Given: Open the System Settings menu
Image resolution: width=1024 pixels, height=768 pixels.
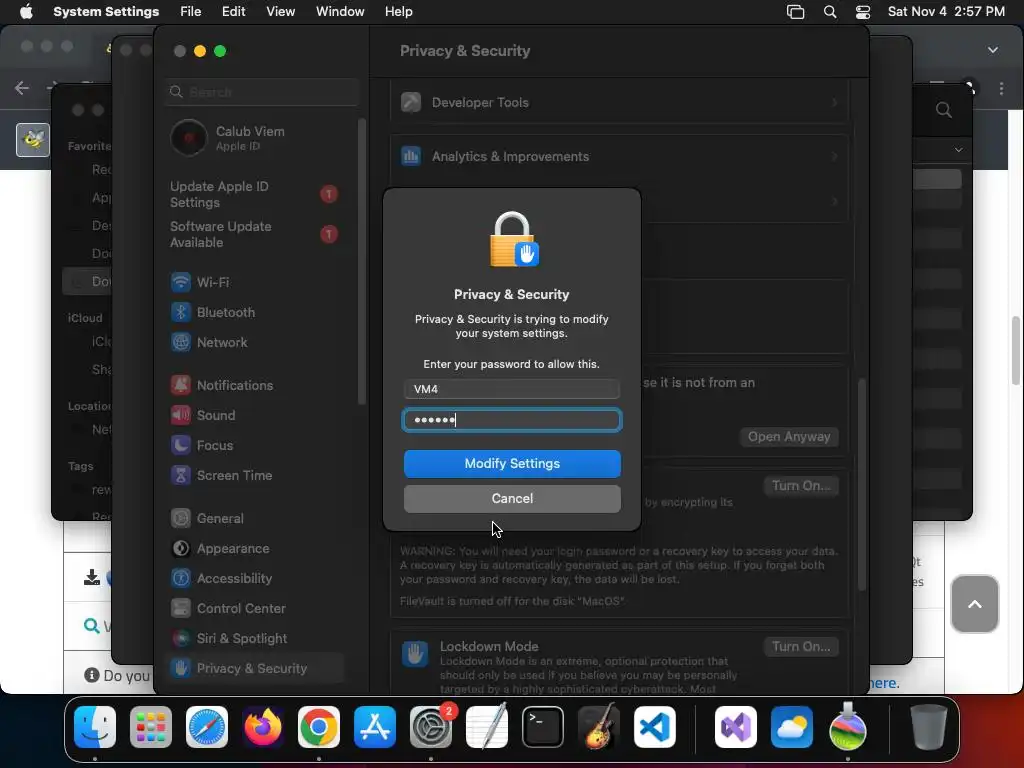Looking at the screenshot, I should tap(106, 12).
